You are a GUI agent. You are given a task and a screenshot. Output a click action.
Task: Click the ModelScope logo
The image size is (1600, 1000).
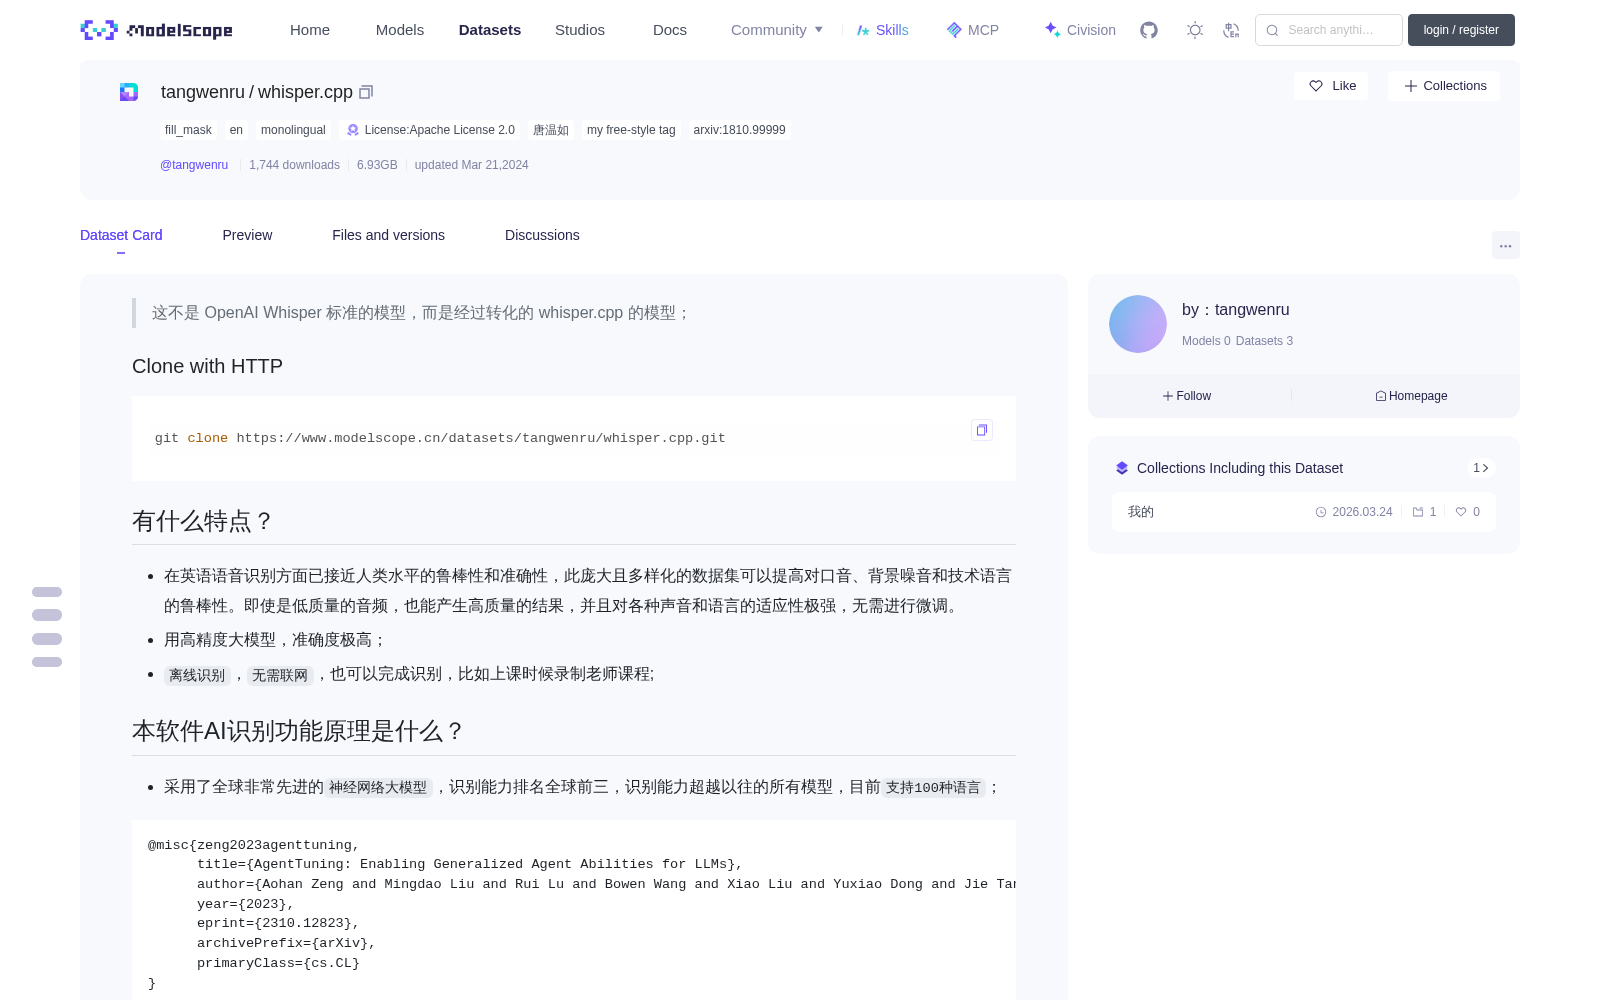[x=156, y=30]
